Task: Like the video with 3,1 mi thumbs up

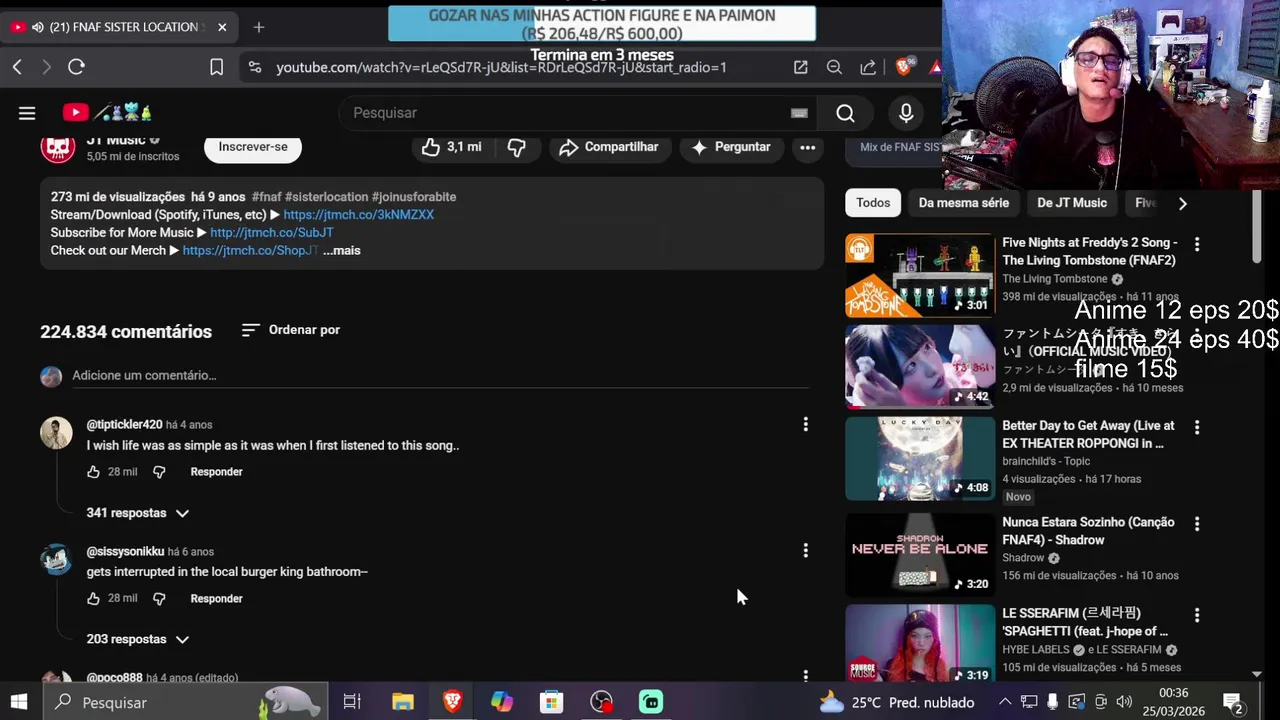Action: (x=451, y=147)
